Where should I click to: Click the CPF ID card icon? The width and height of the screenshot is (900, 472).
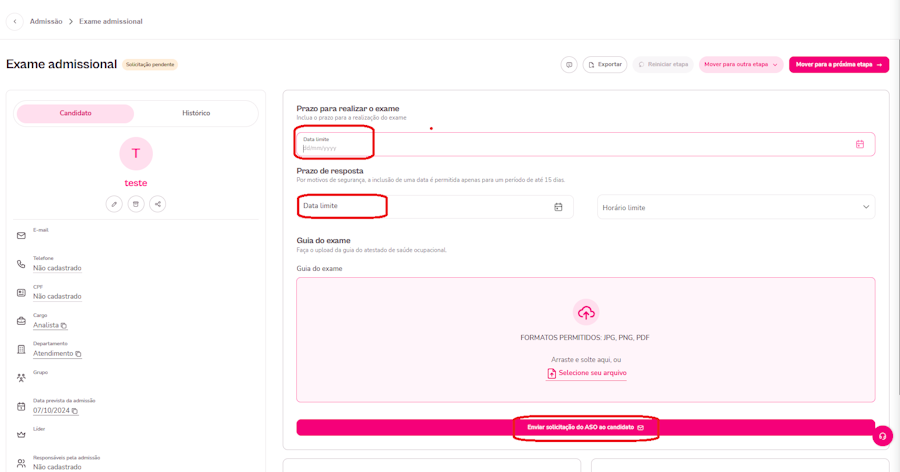pyautogui.click(x=21, y=293)
